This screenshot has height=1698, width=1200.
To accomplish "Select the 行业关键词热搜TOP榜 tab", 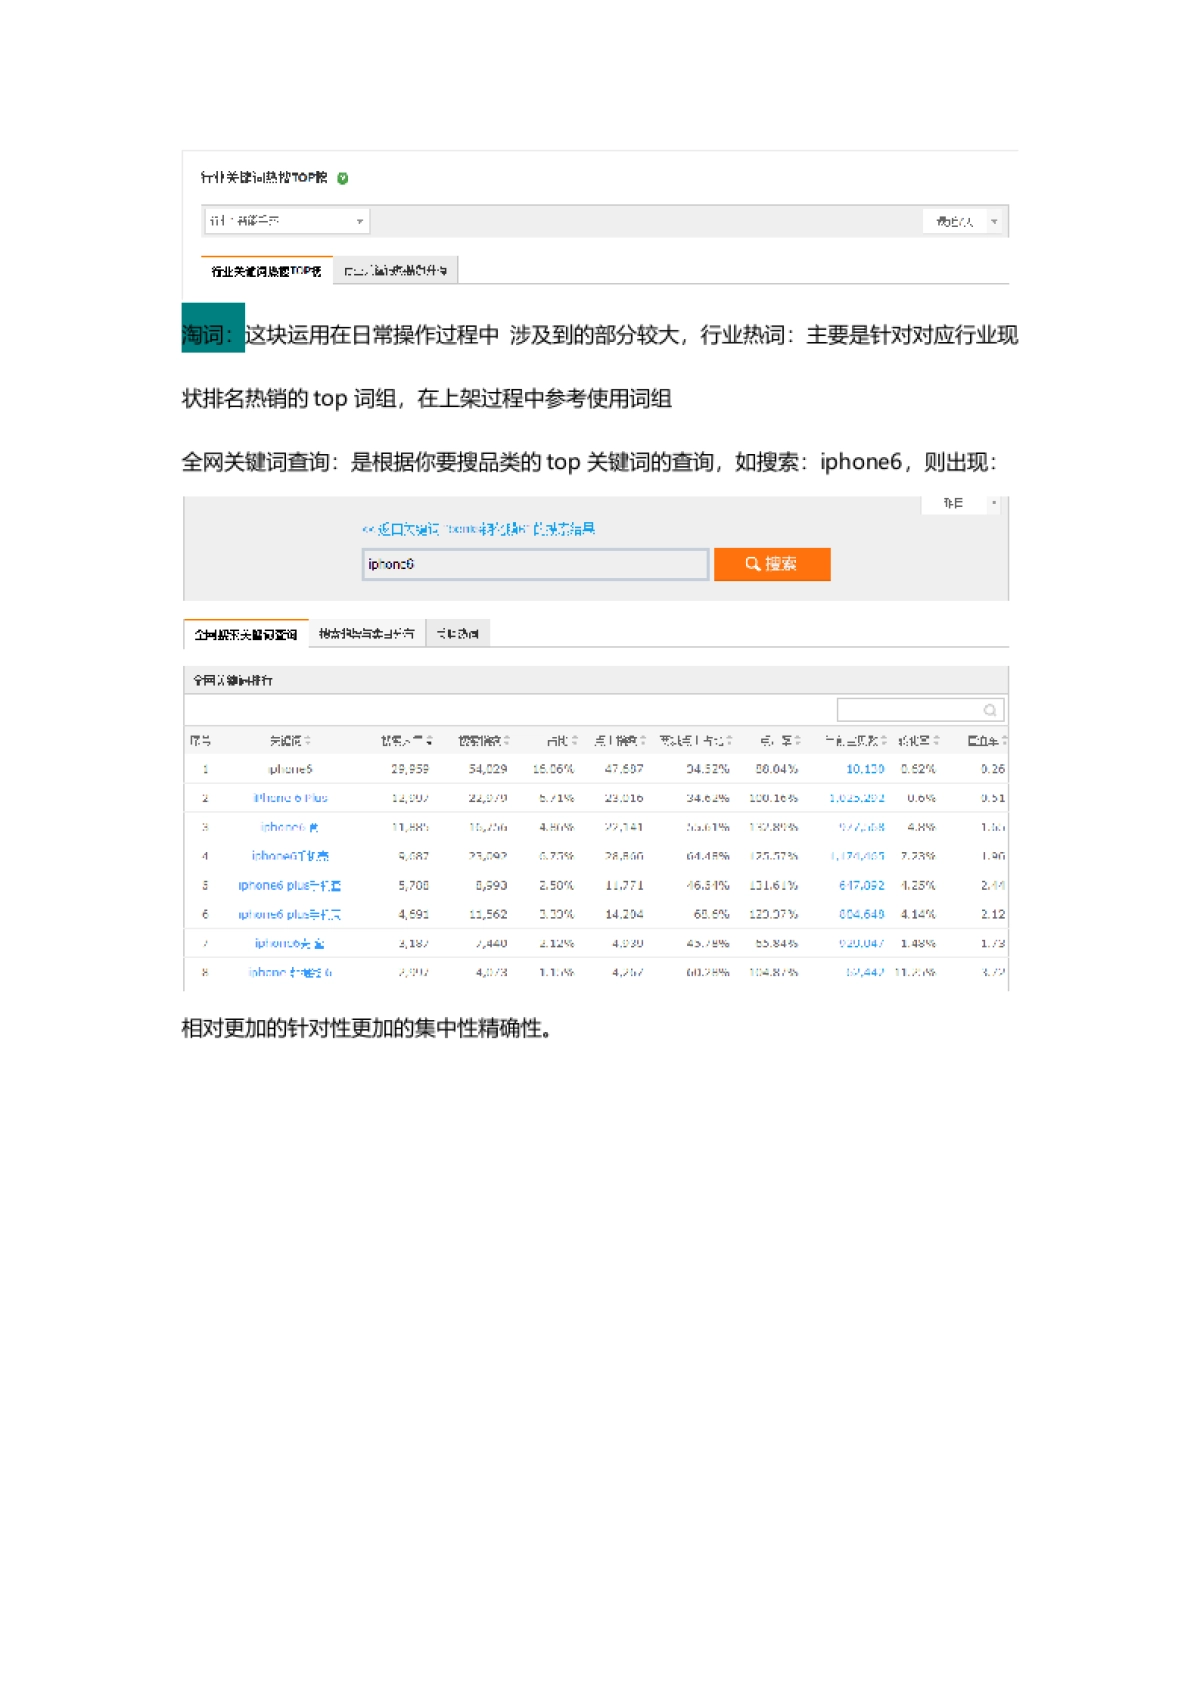I will click(x=267, y=271).
